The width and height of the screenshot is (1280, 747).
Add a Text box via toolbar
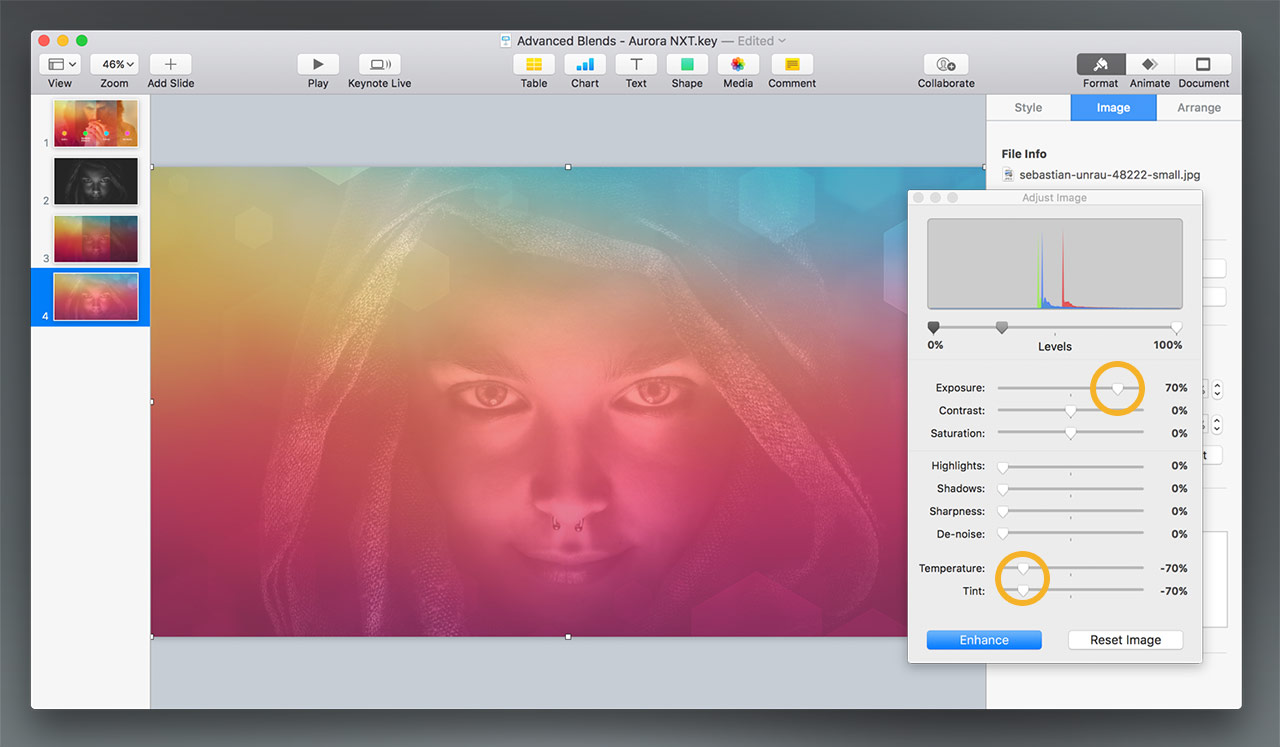(x=636, y=64)
